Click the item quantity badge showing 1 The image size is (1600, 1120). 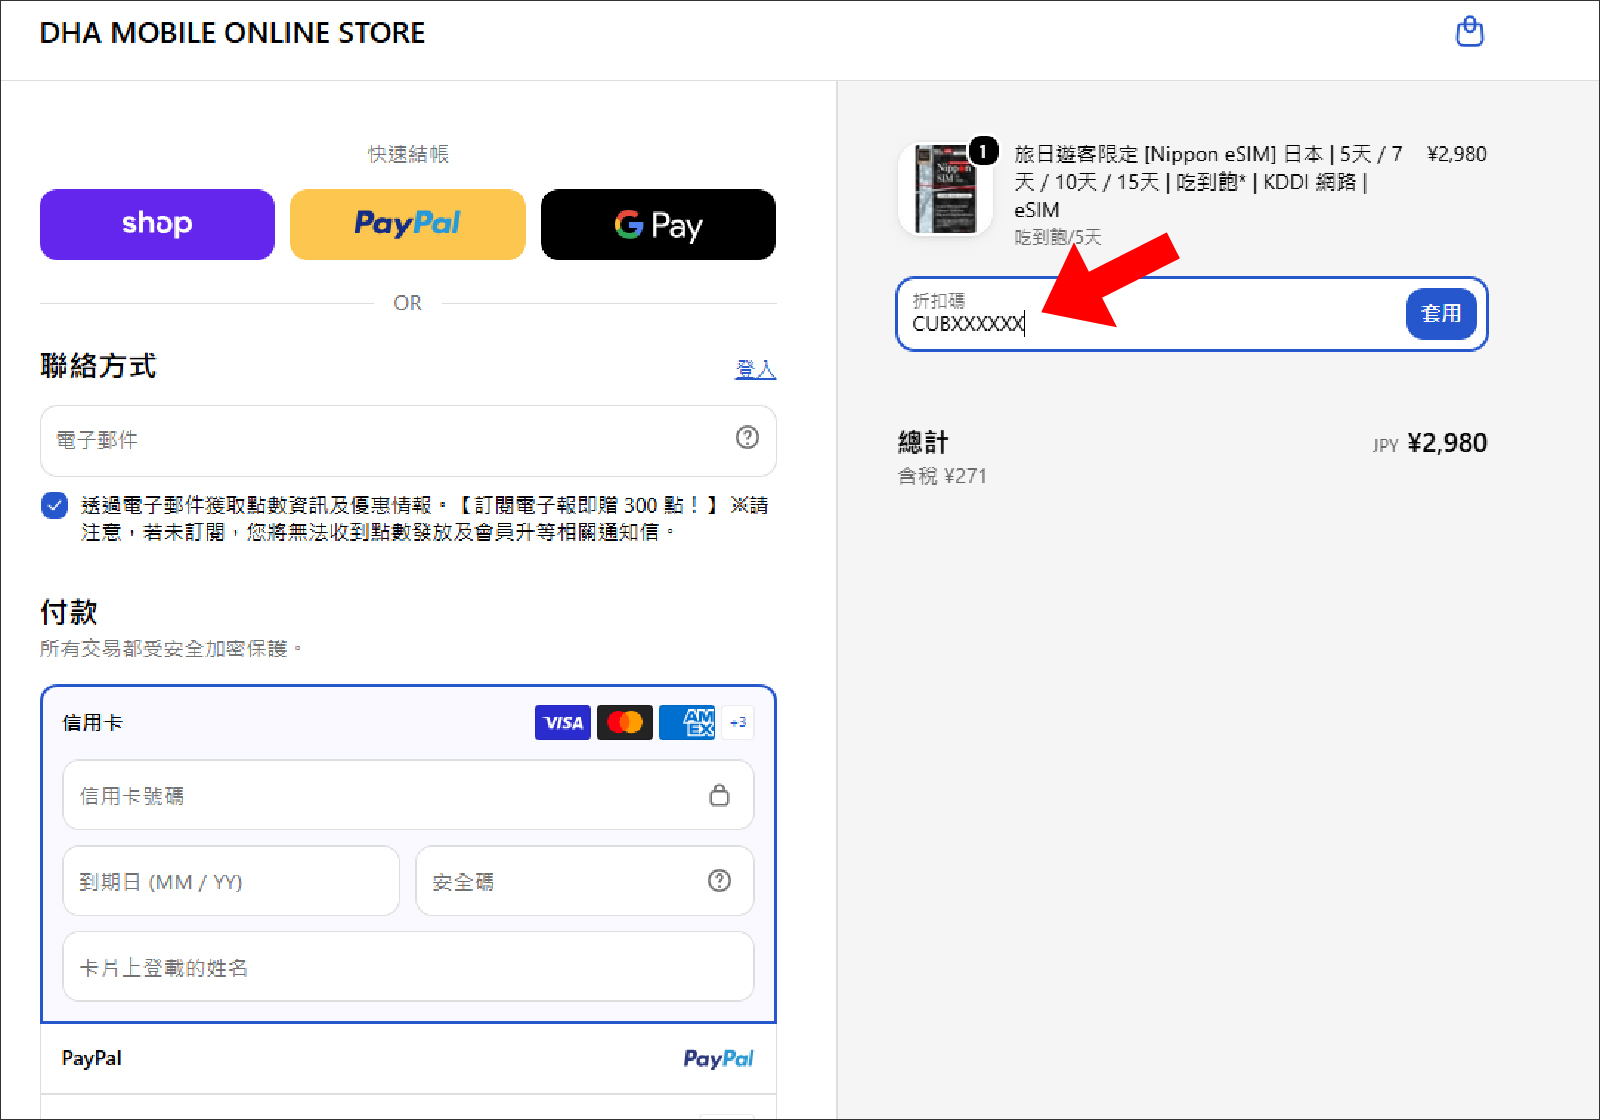pos(984,151)
